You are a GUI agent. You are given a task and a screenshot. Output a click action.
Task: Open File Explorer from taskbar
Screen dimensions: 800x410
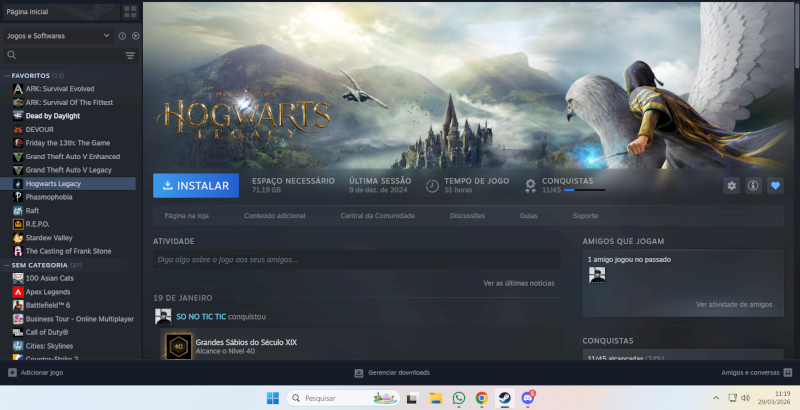pos(435,398)
